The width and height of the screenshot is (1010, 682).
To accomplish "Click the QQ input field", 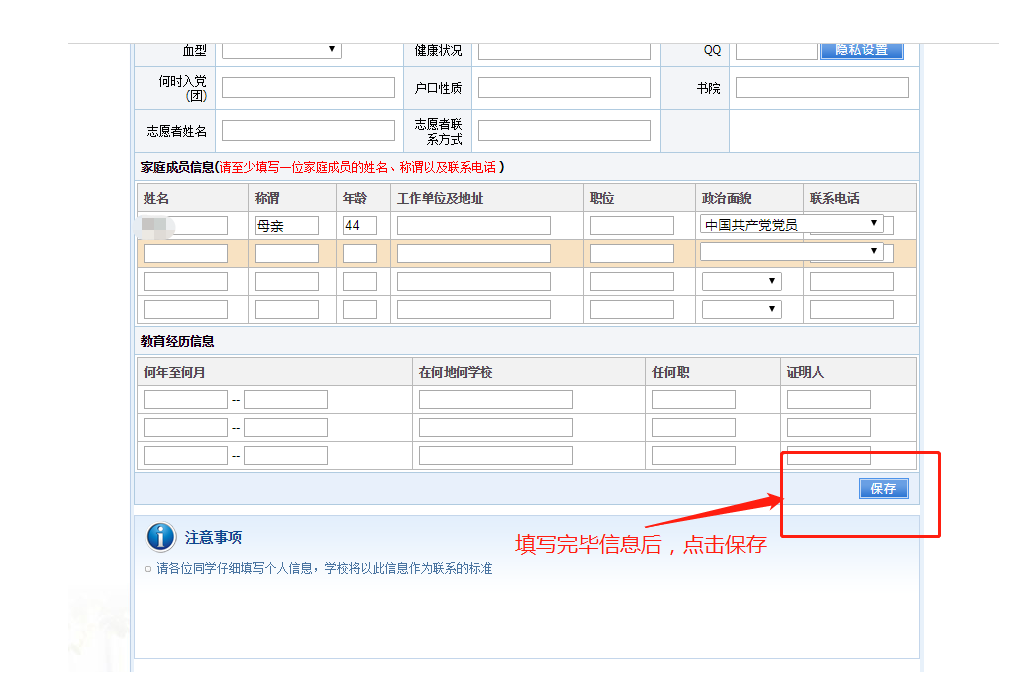I will click(x=776, y=51).
